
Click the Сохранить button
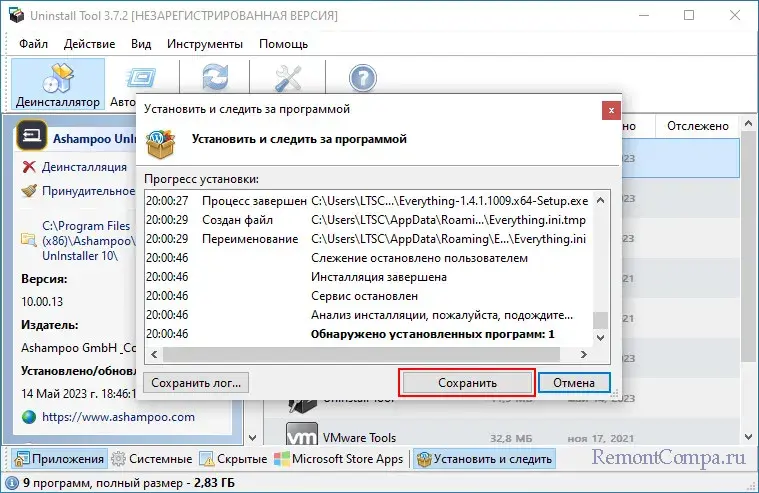467,383
